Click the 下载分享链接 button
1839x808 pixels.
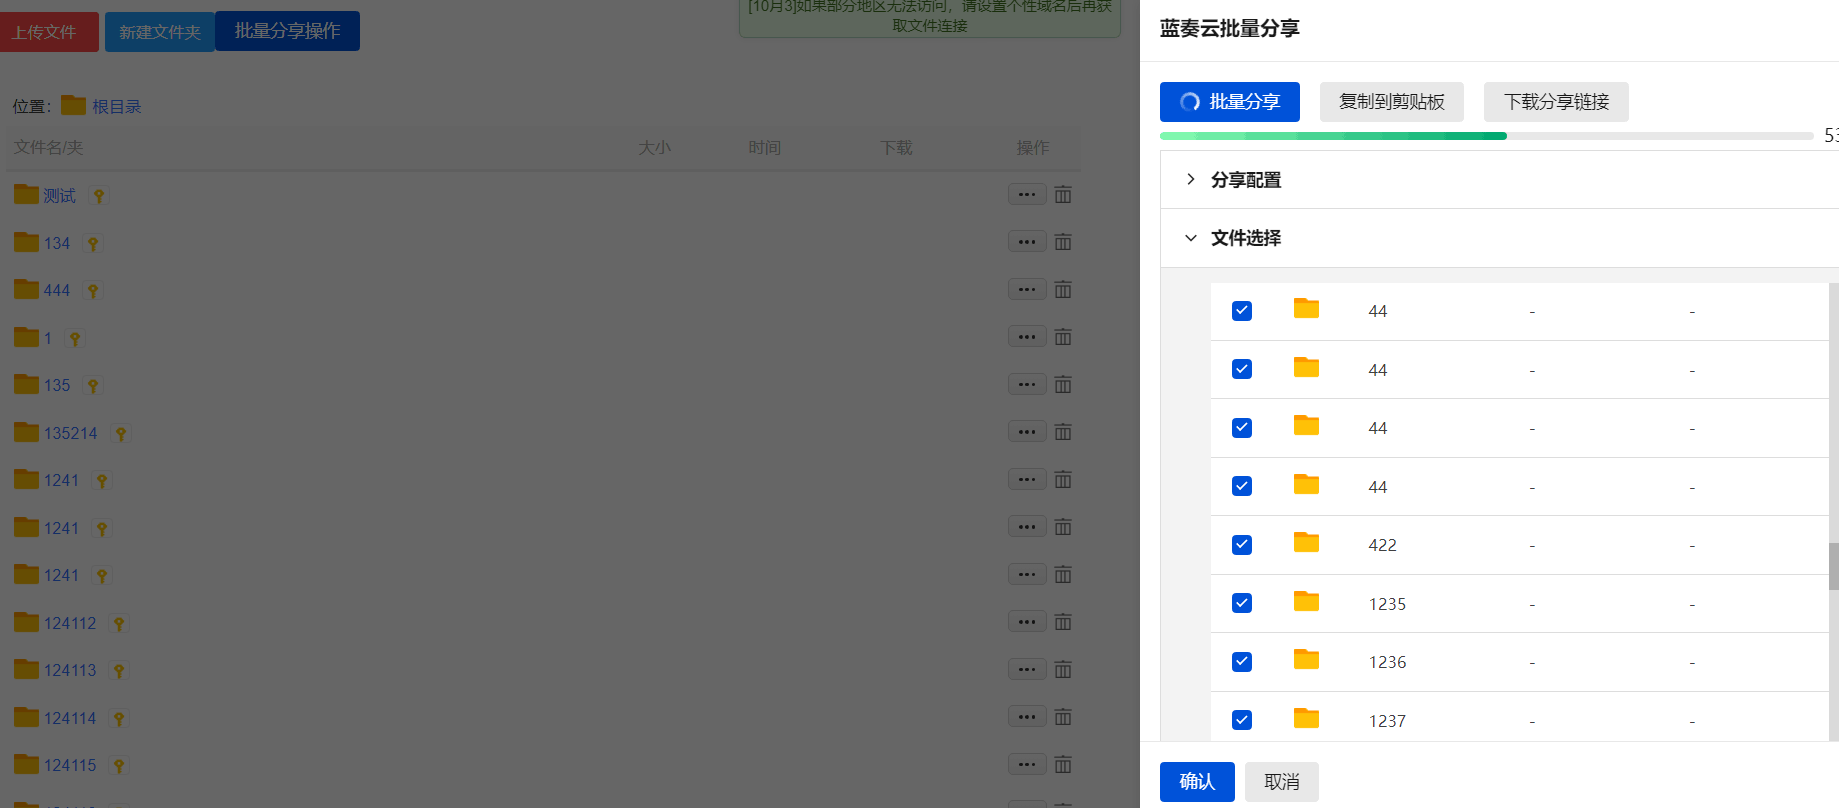point(1556,102)
